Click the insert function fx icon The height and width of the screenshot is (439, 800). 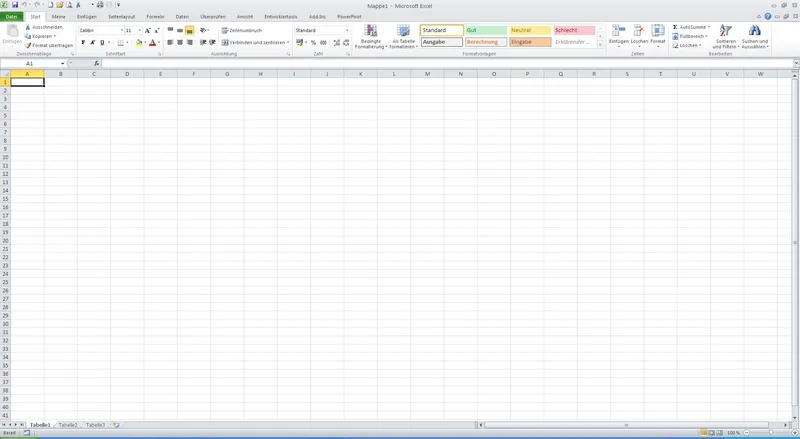pos(96,63)
